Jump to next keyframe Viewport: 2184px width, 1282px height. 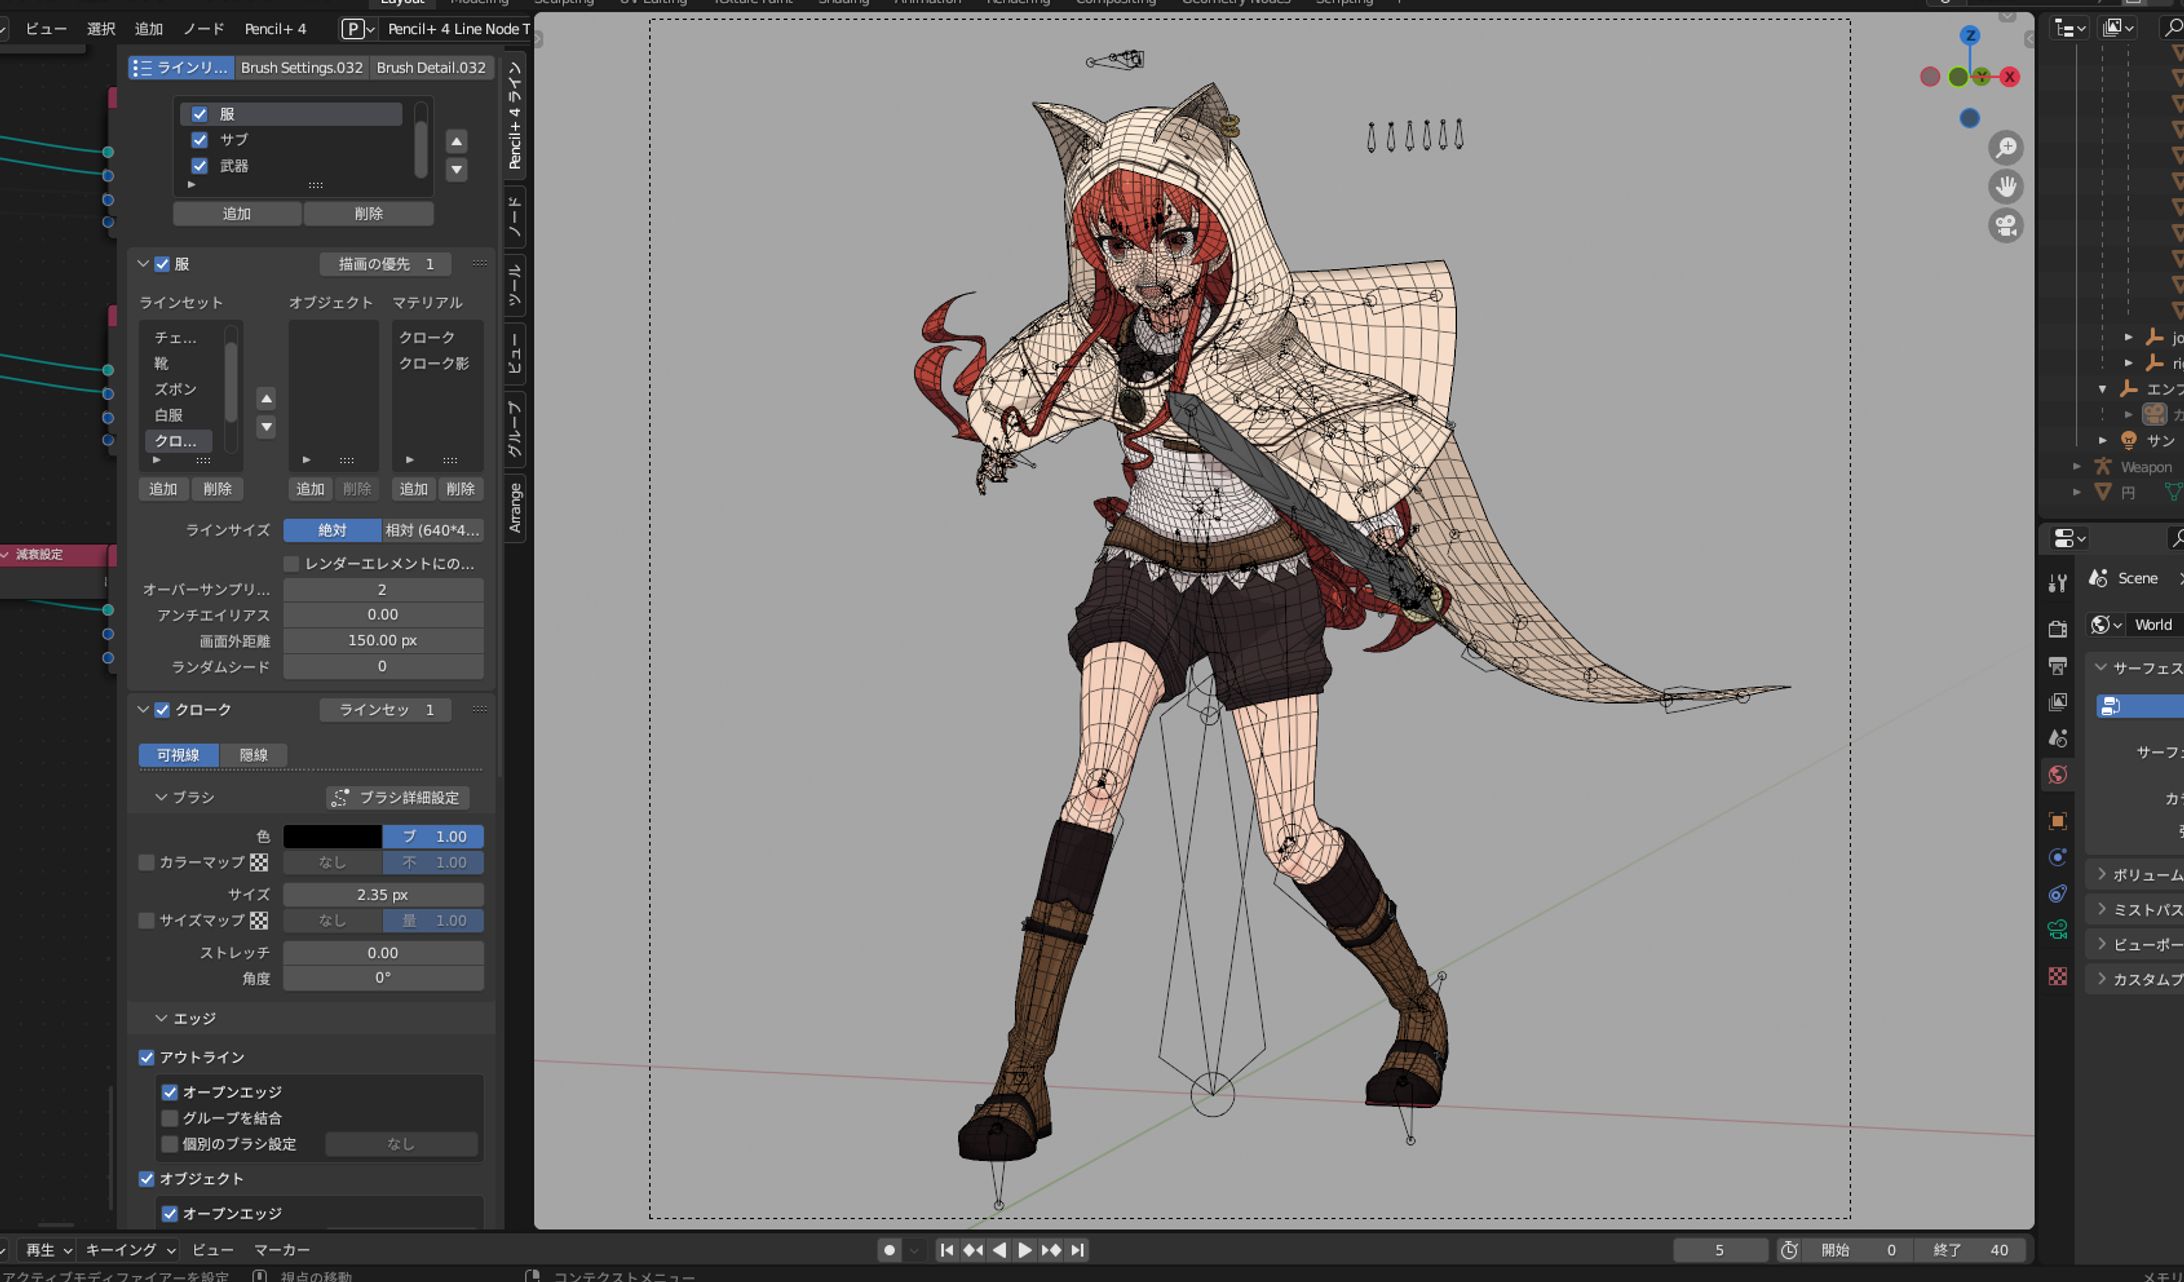tap(1051, 1250)
